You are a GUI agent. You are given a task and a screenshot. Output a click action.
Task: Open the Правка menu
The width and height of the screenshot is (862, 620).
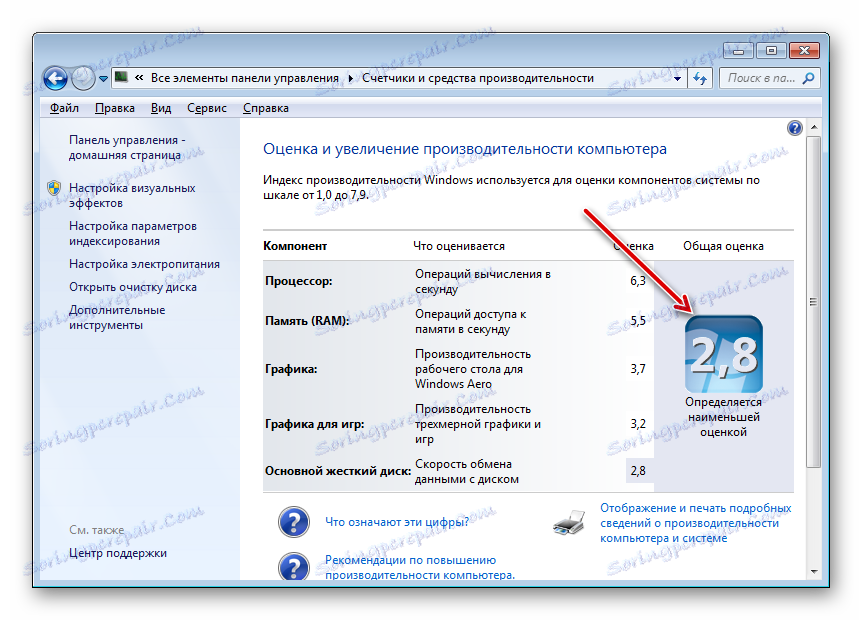(x=115, y=108)
